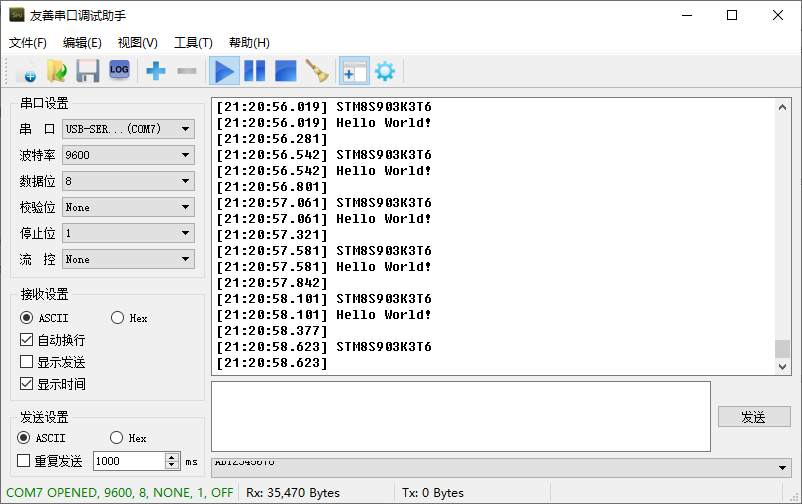
Task: Clear the receive window with the broom icon
Action: [317, 71]
